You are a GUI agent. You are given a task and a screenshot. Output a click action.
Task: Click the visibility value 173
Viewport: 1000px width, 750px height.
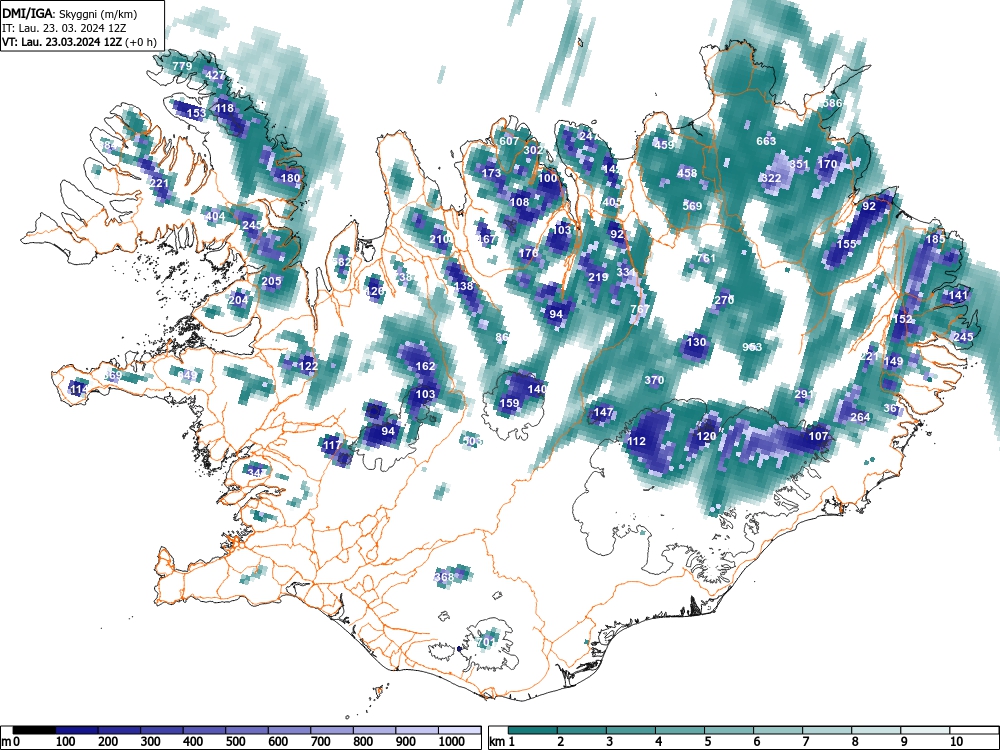pos(491,173)
